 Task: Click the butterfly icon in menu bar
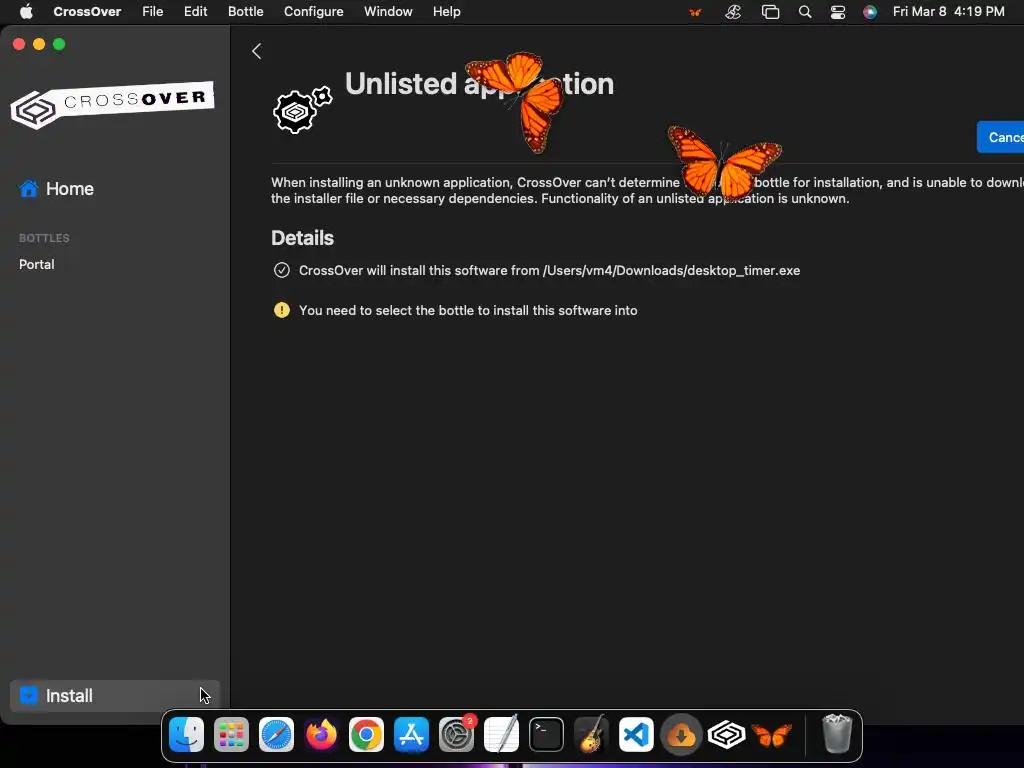(x=695, y=12)
